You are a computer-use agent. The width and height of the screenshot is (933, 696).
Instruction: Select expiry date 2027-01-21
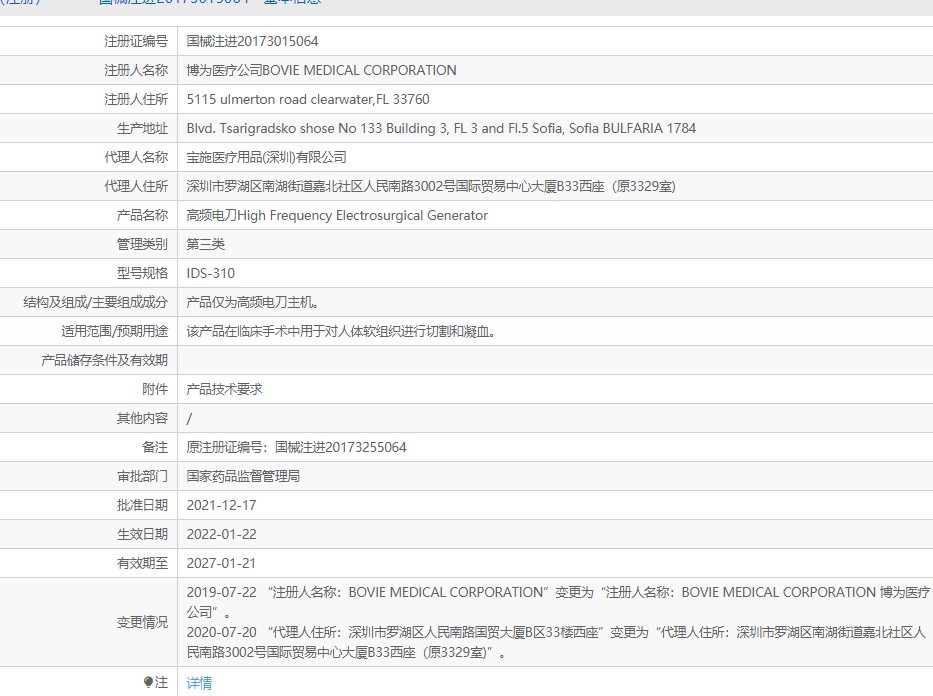[x=221, y=563]
